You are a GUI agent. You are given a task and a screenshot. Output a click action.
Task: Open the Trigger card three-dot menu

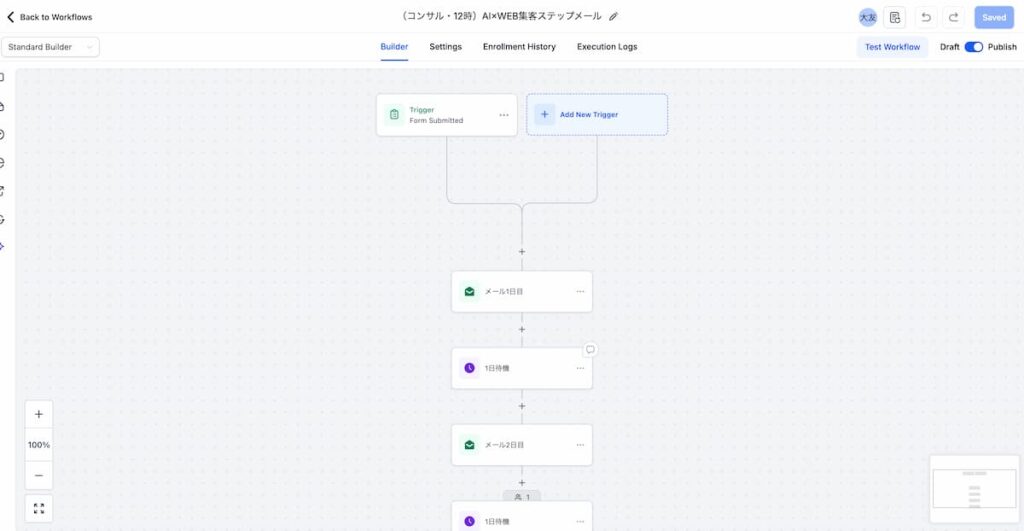[x=504, y=115]
